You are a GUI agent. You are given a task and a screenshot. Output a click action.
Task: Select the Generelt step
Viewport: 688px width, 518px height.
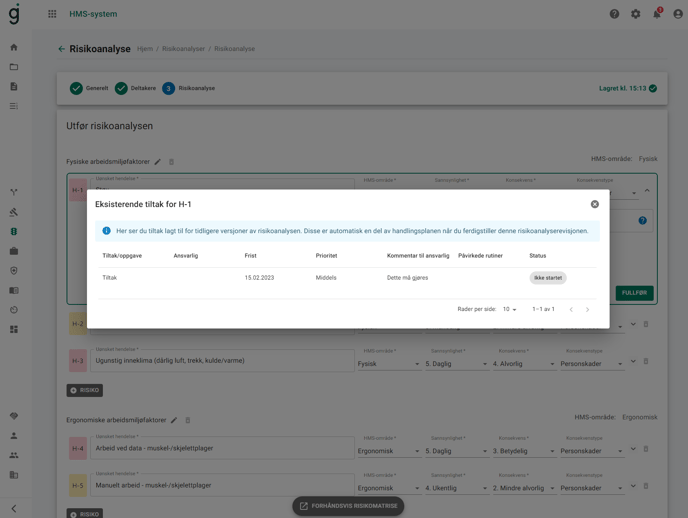pos(89,88)
